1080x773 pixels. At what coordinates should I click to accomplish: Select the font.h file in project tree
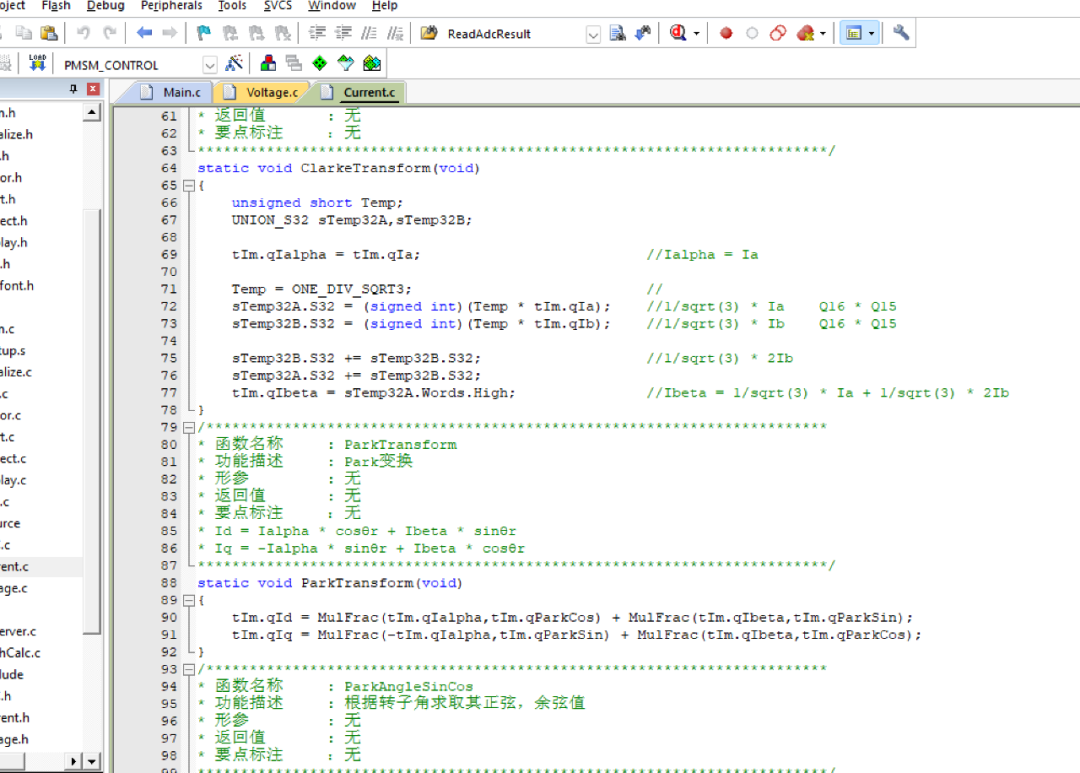[17, 285]
